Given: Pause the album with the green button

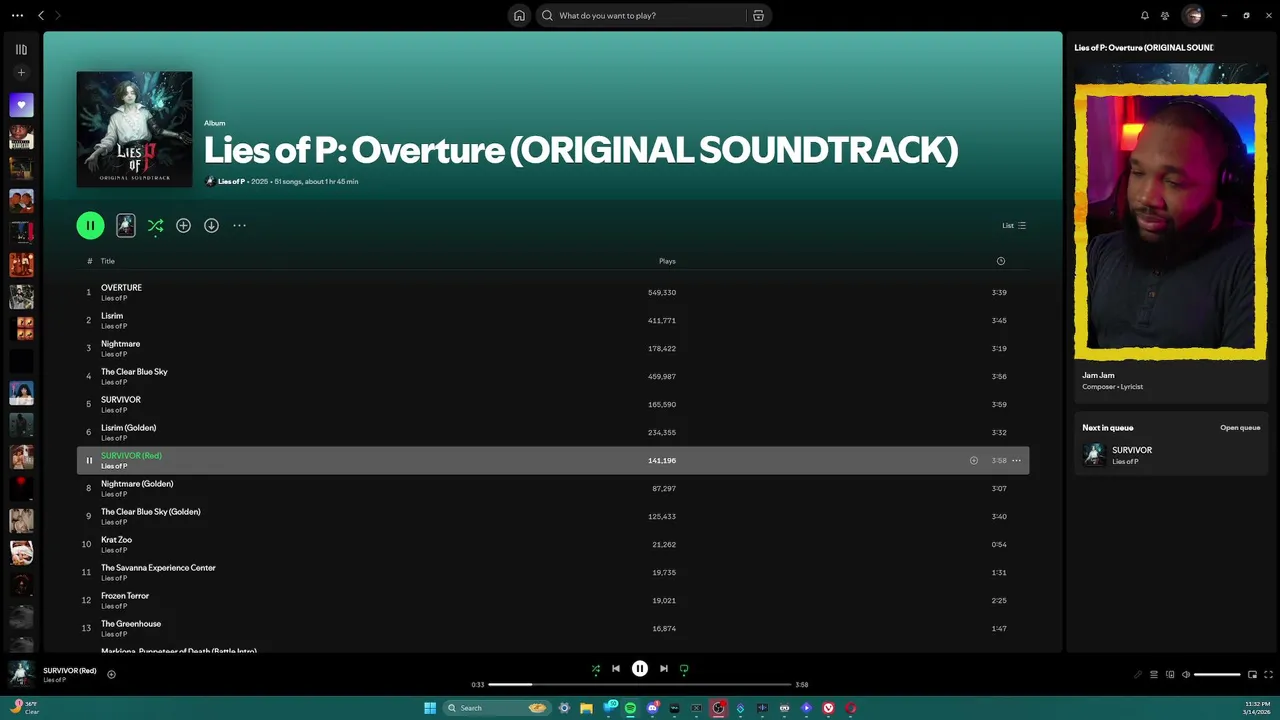Looking at the screenshot, I should (90, 225).
